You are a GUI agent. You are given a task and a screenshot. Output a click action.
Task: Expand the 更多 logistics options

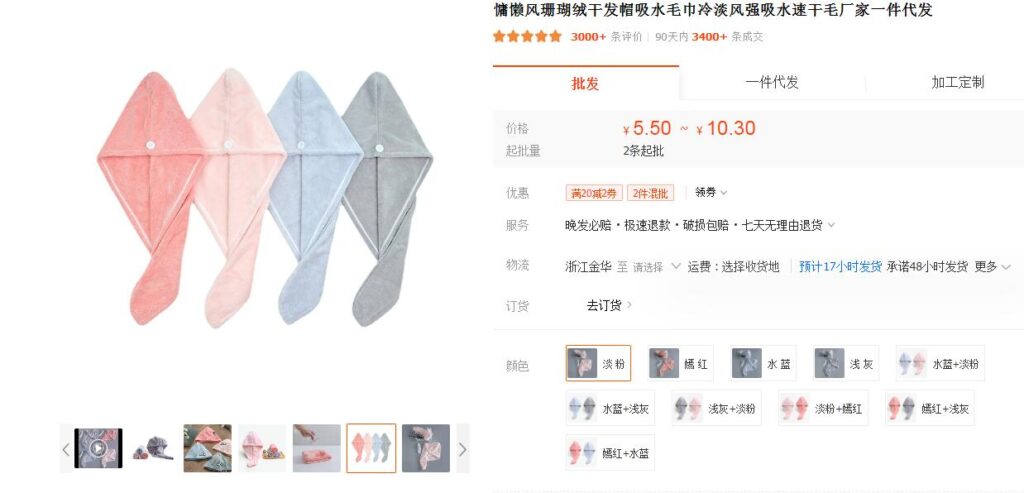coord(993,266)
